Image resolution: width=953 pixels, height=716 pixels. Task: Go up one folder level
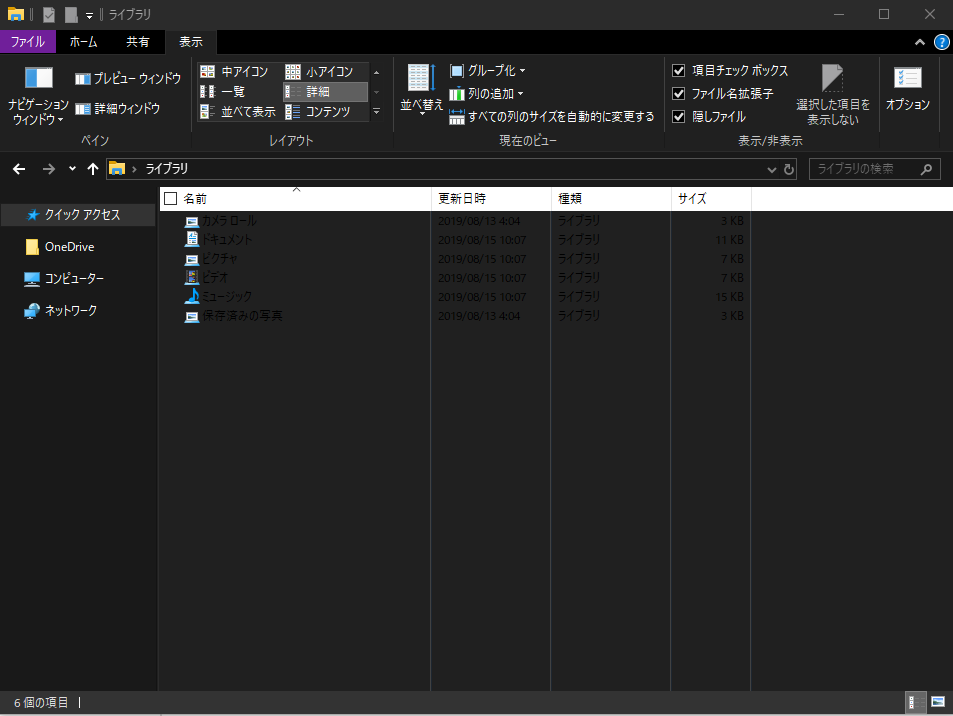tap(92, 169)
